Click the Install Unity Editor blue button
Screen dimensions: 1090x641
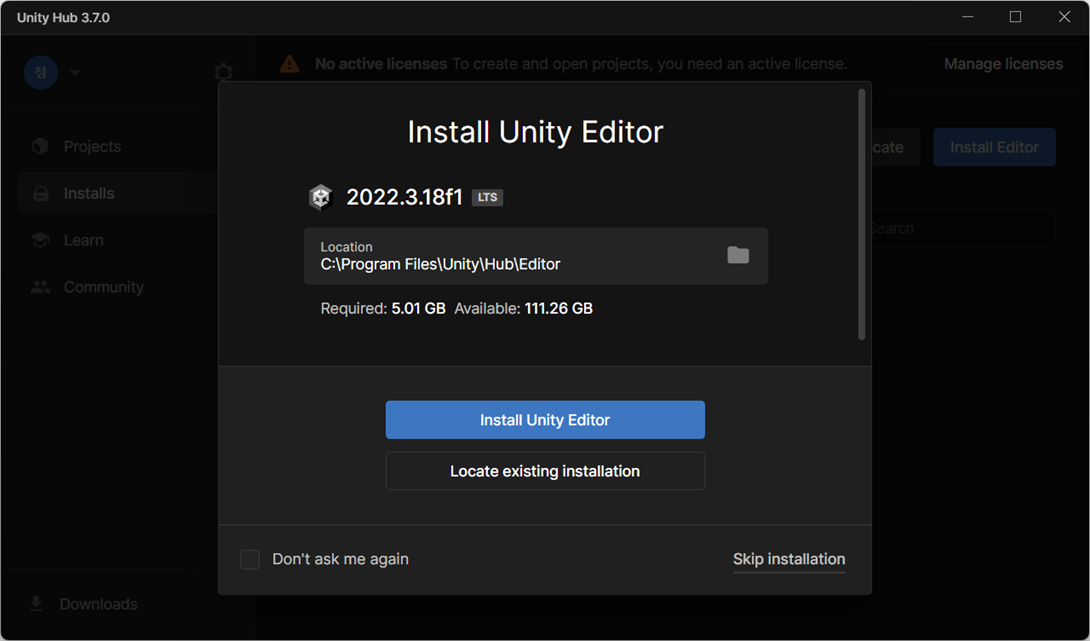tap(545, 420)
